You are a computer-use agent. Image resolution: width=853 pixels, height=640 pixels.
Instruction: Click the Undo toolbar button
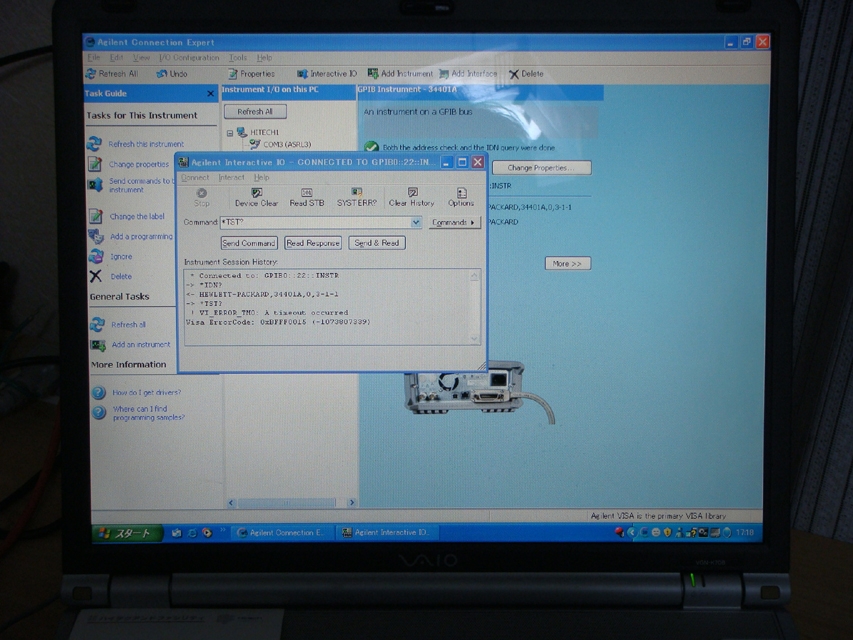(x=172, y=73)
